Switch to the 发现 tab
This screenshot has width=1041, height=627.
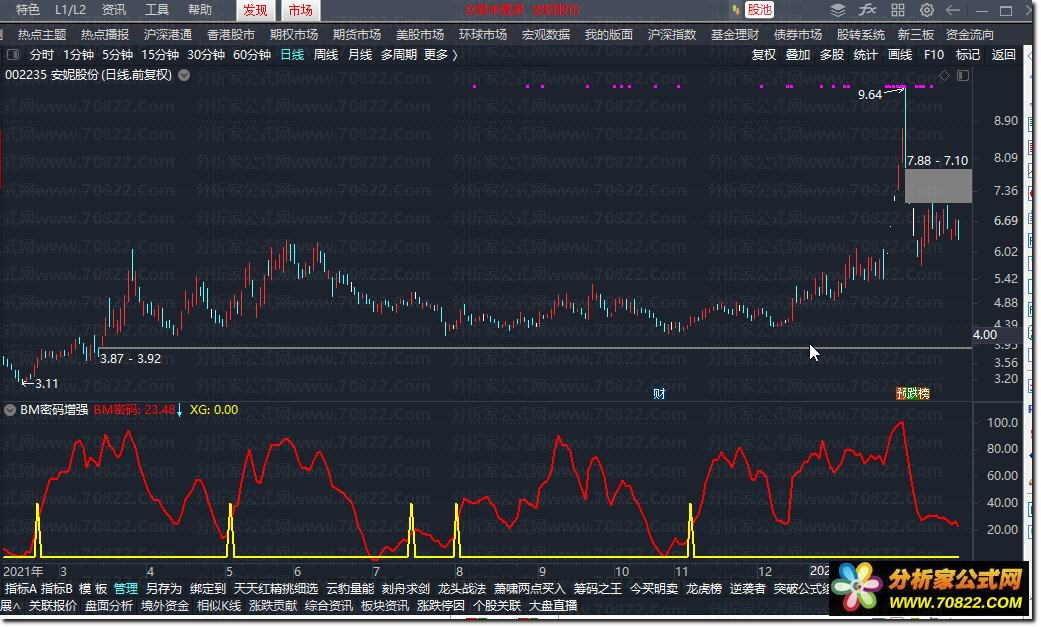click(255, 10)
